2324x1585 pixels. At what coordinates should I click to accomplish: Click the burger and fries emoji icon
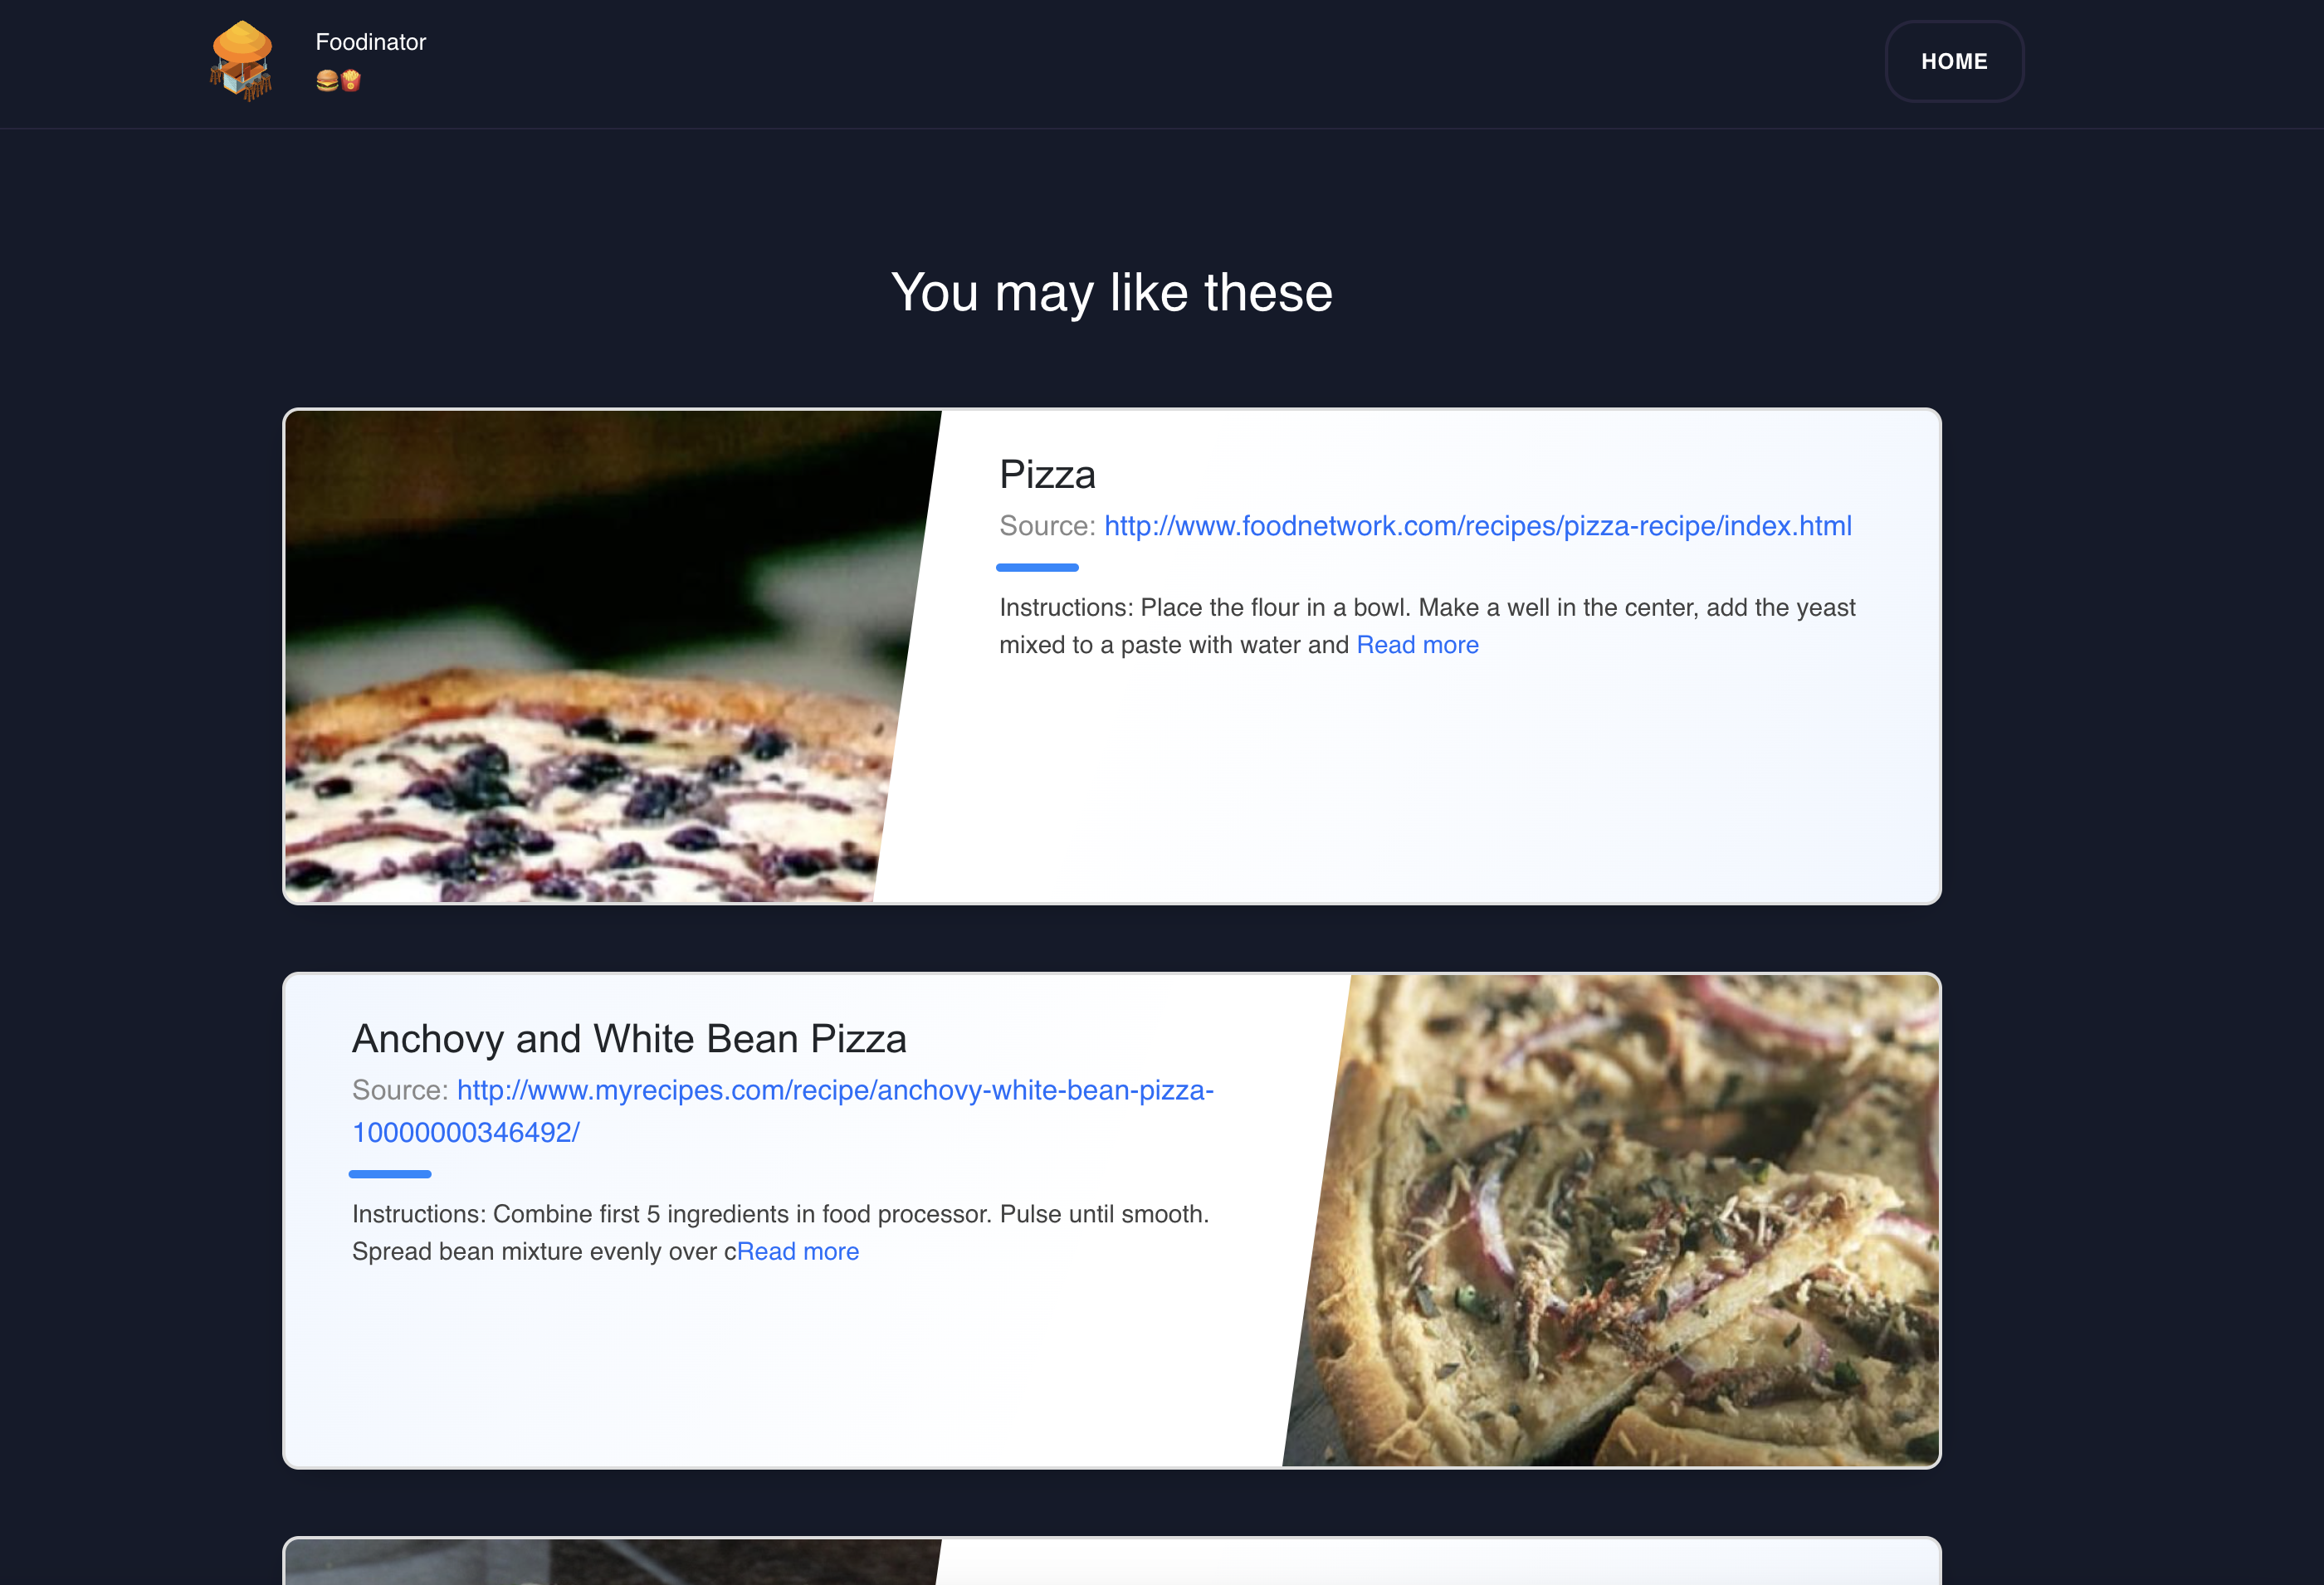pyautogui.click(x=338, y=81)
